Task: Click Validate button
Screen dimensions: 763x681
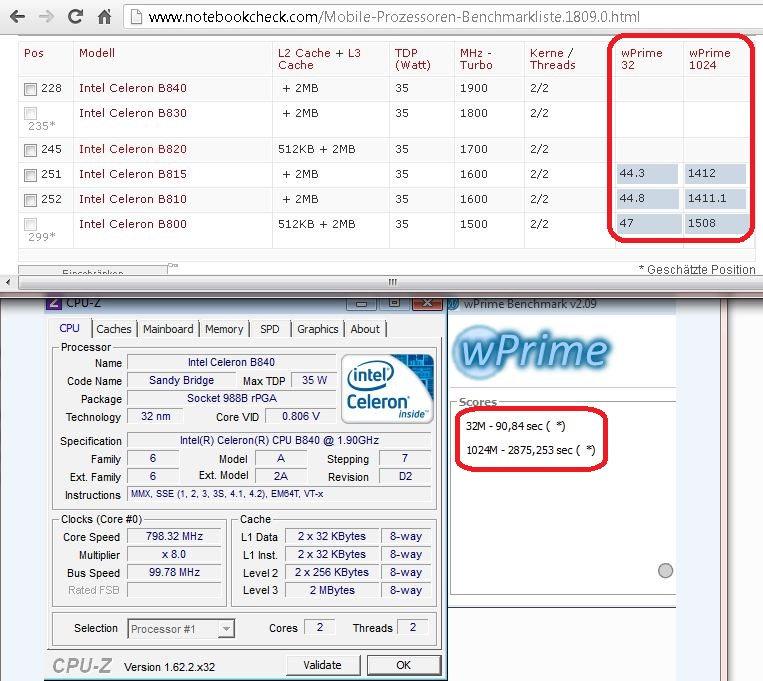Action: [323, 665]
